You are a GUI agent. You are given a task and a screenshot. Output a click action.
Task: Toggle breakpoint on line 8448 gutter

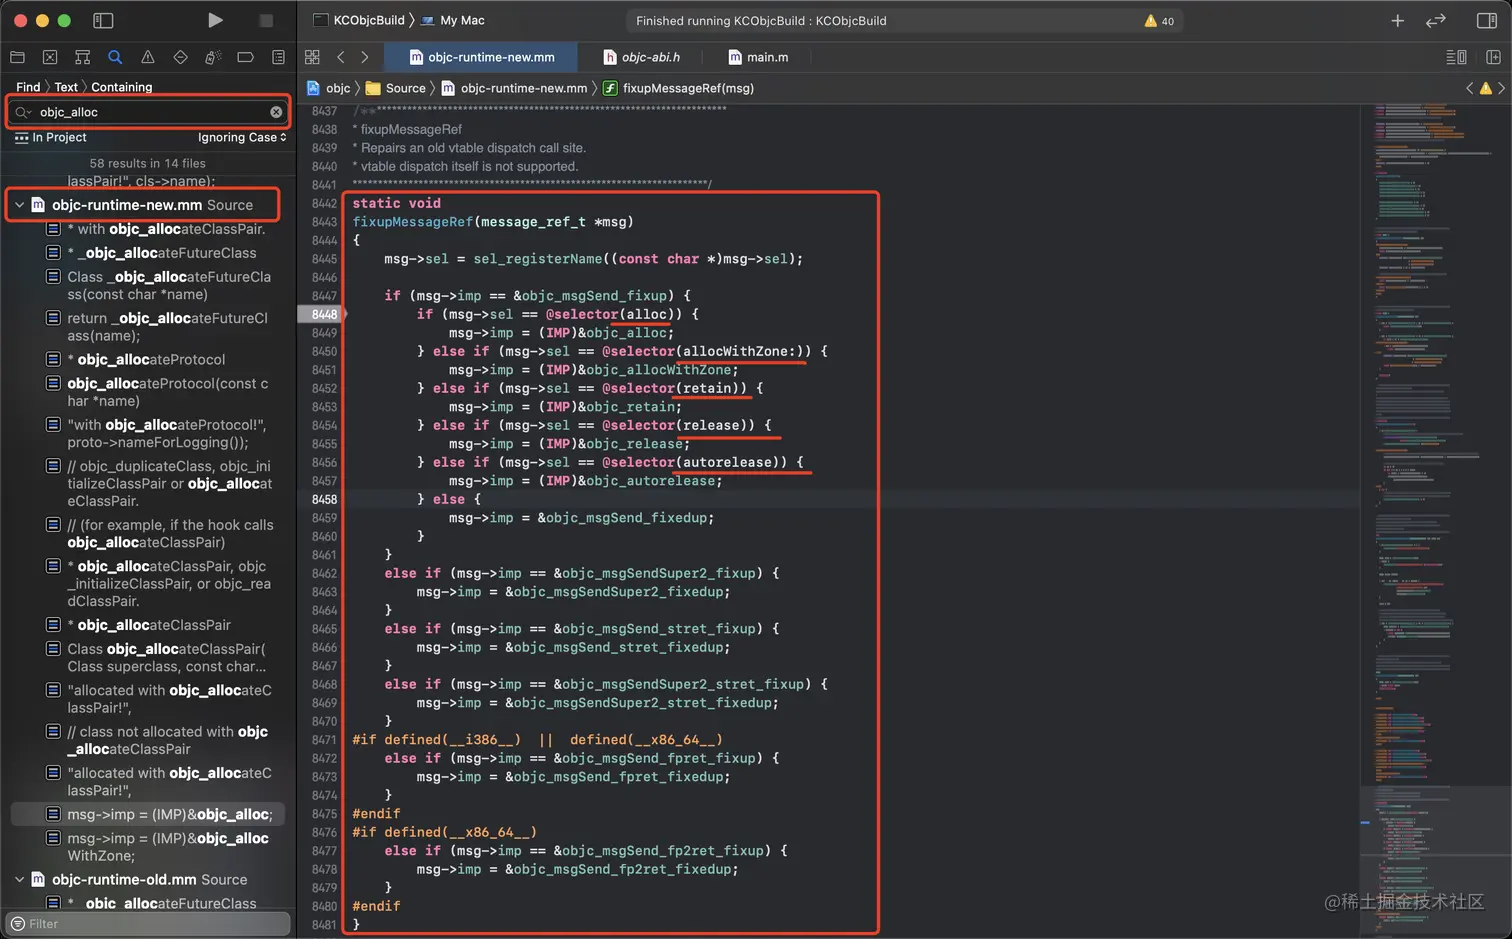pos(323,314)
